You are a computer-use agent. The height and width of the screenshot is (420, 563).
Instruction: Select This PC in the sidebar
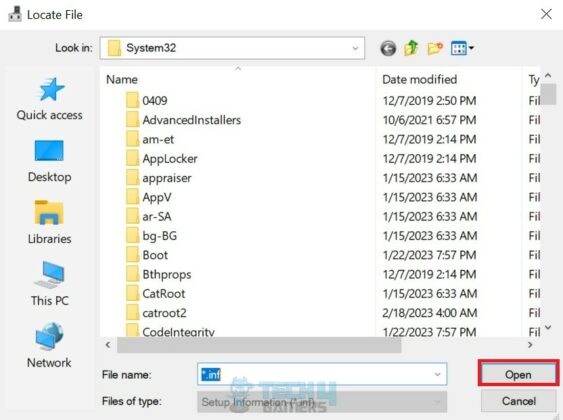click(50, 284)
